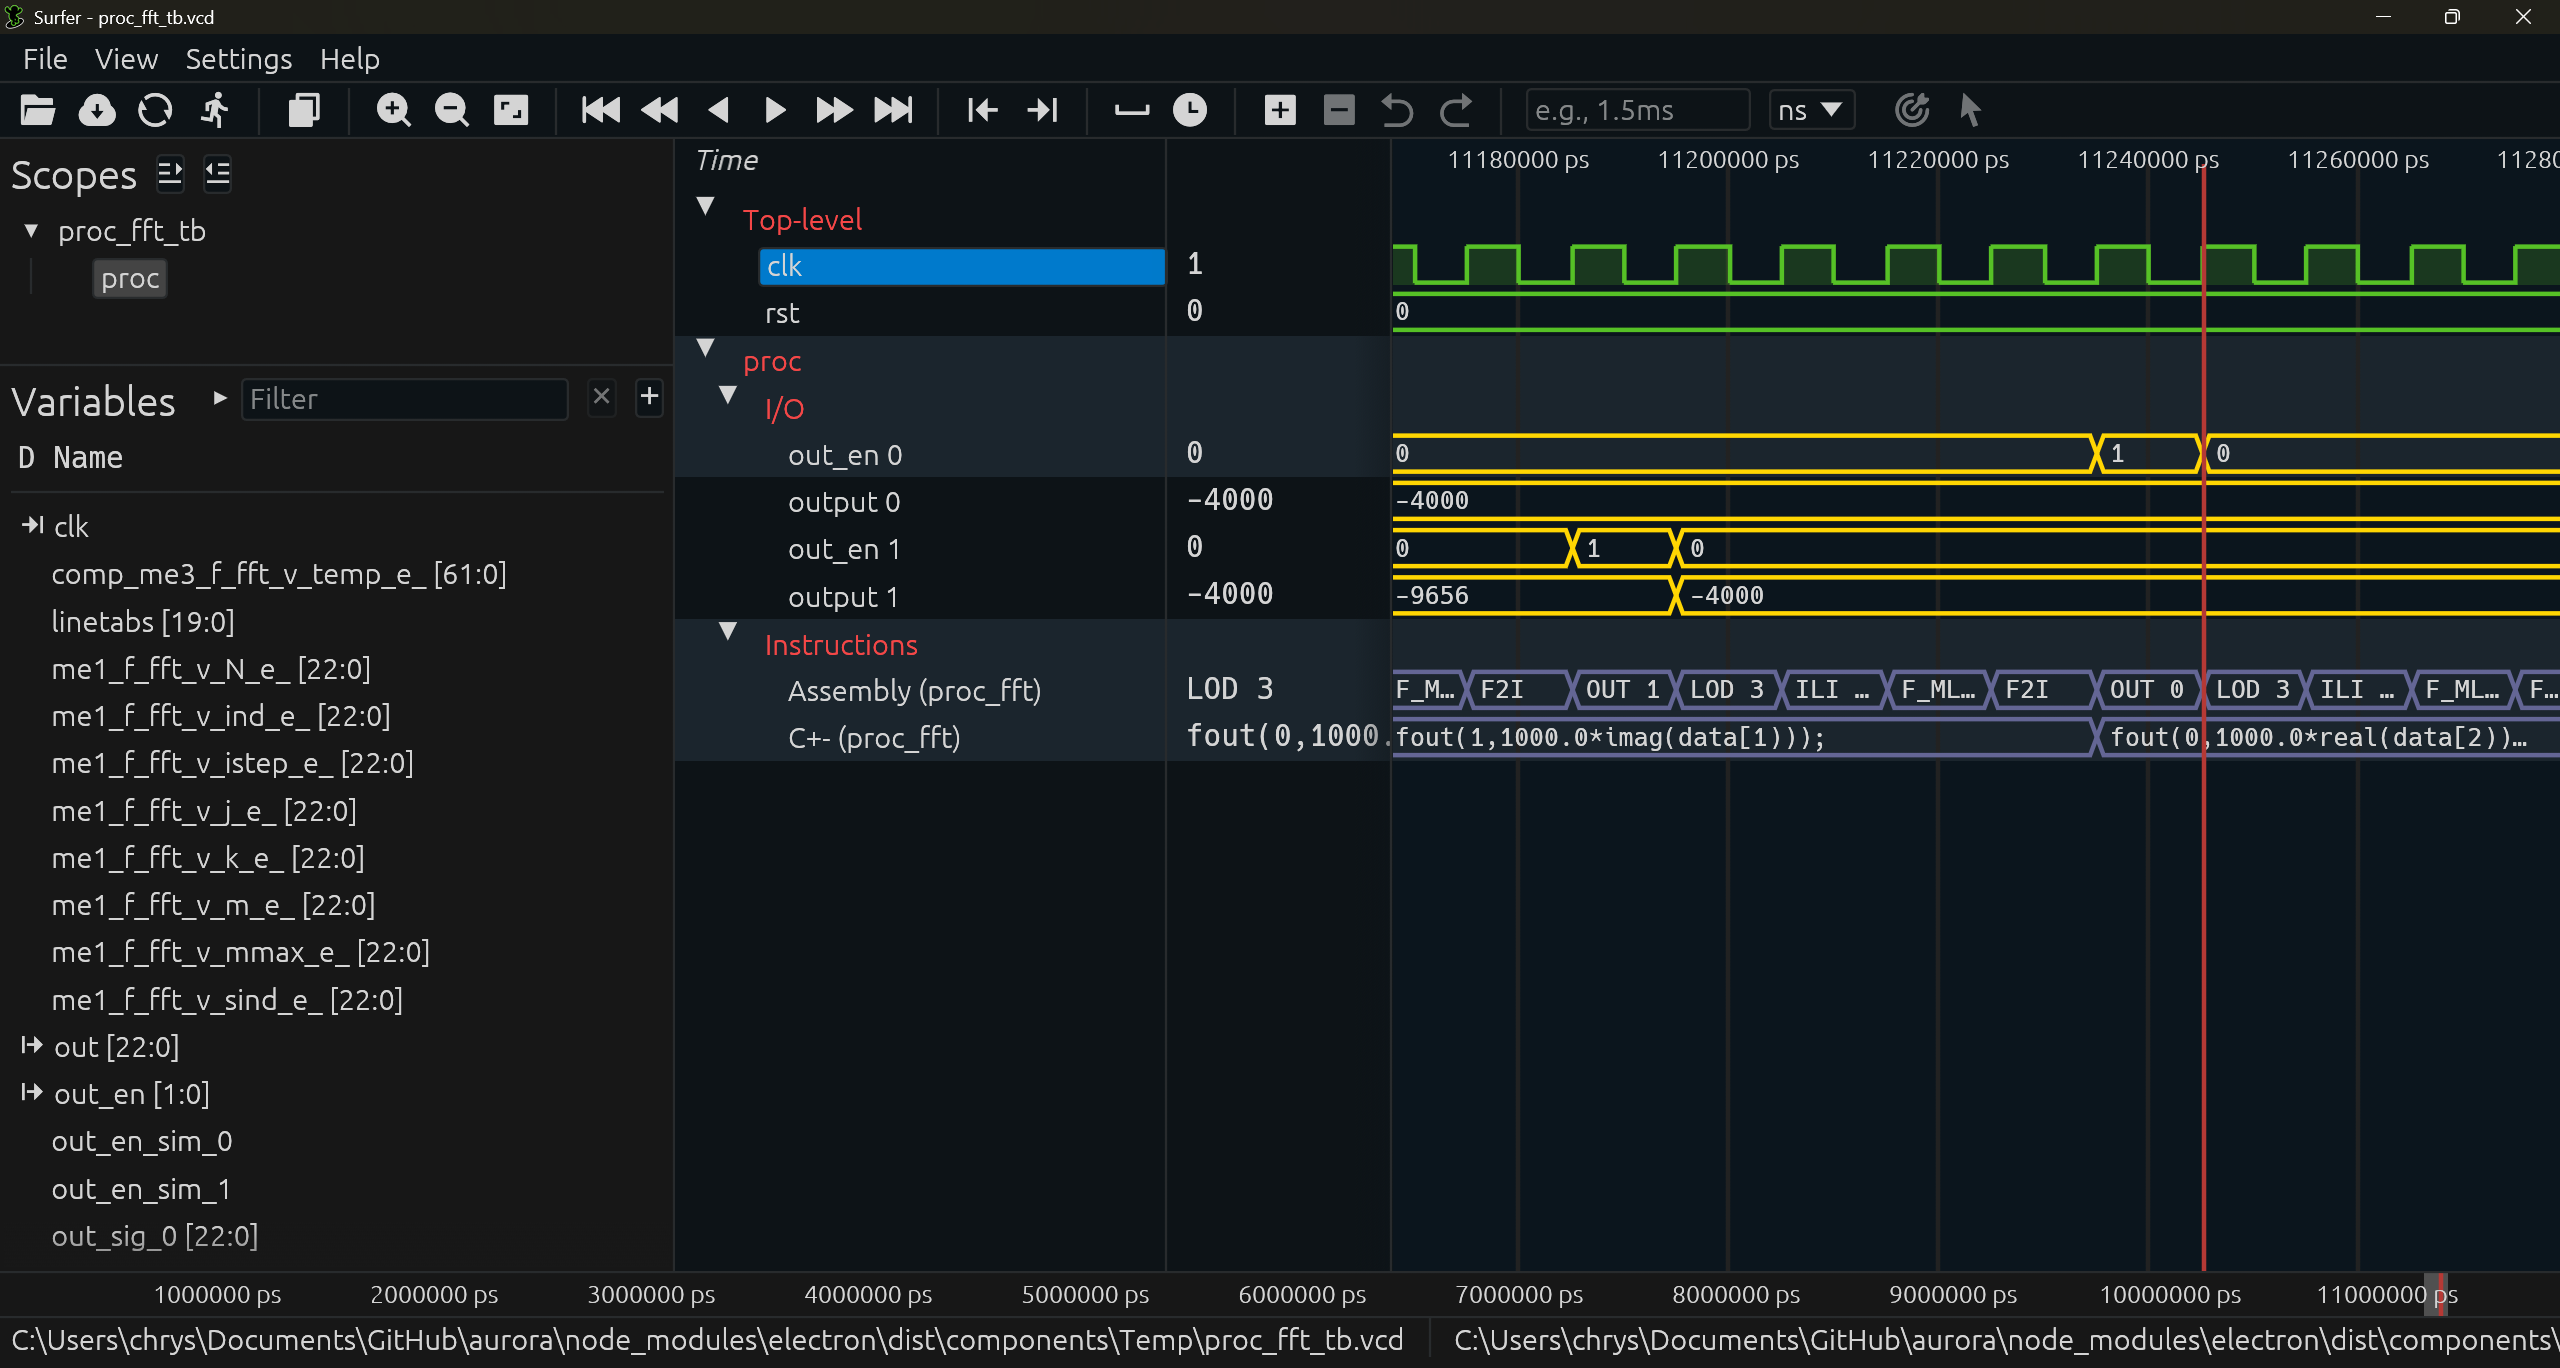Add variable out_en_sim_0
The image size is (2560, 1368).
[x=142, y=1141]
